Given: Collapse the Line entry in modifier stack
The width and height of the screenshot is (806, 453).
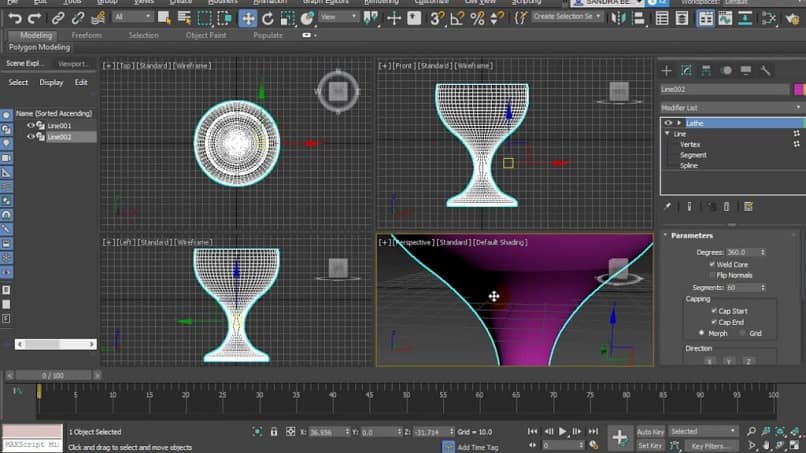Looking at the screenshot, I should (x=667, y=133).
